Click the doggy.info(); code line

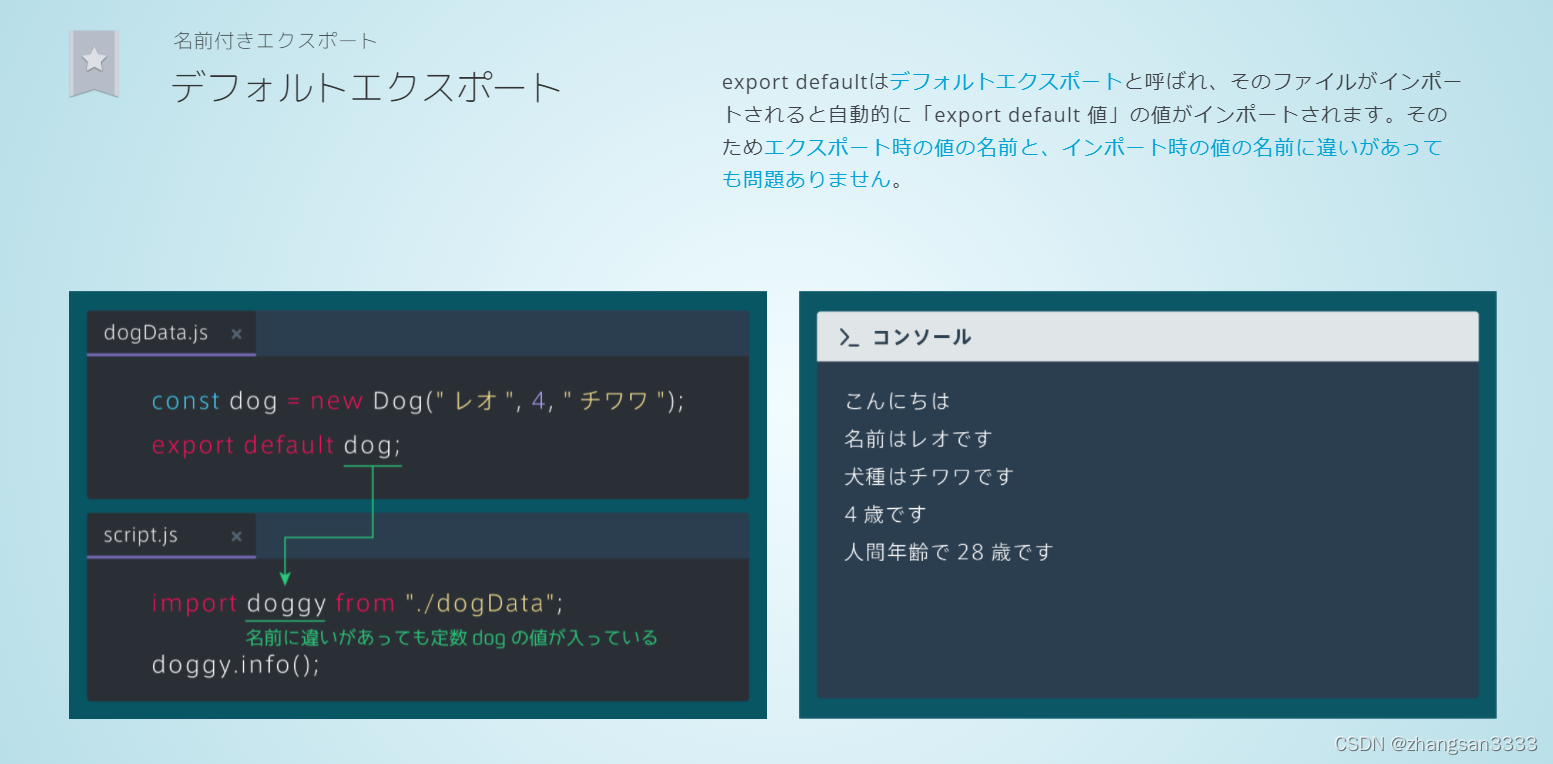pyautogui.click(x=236, y=664)
